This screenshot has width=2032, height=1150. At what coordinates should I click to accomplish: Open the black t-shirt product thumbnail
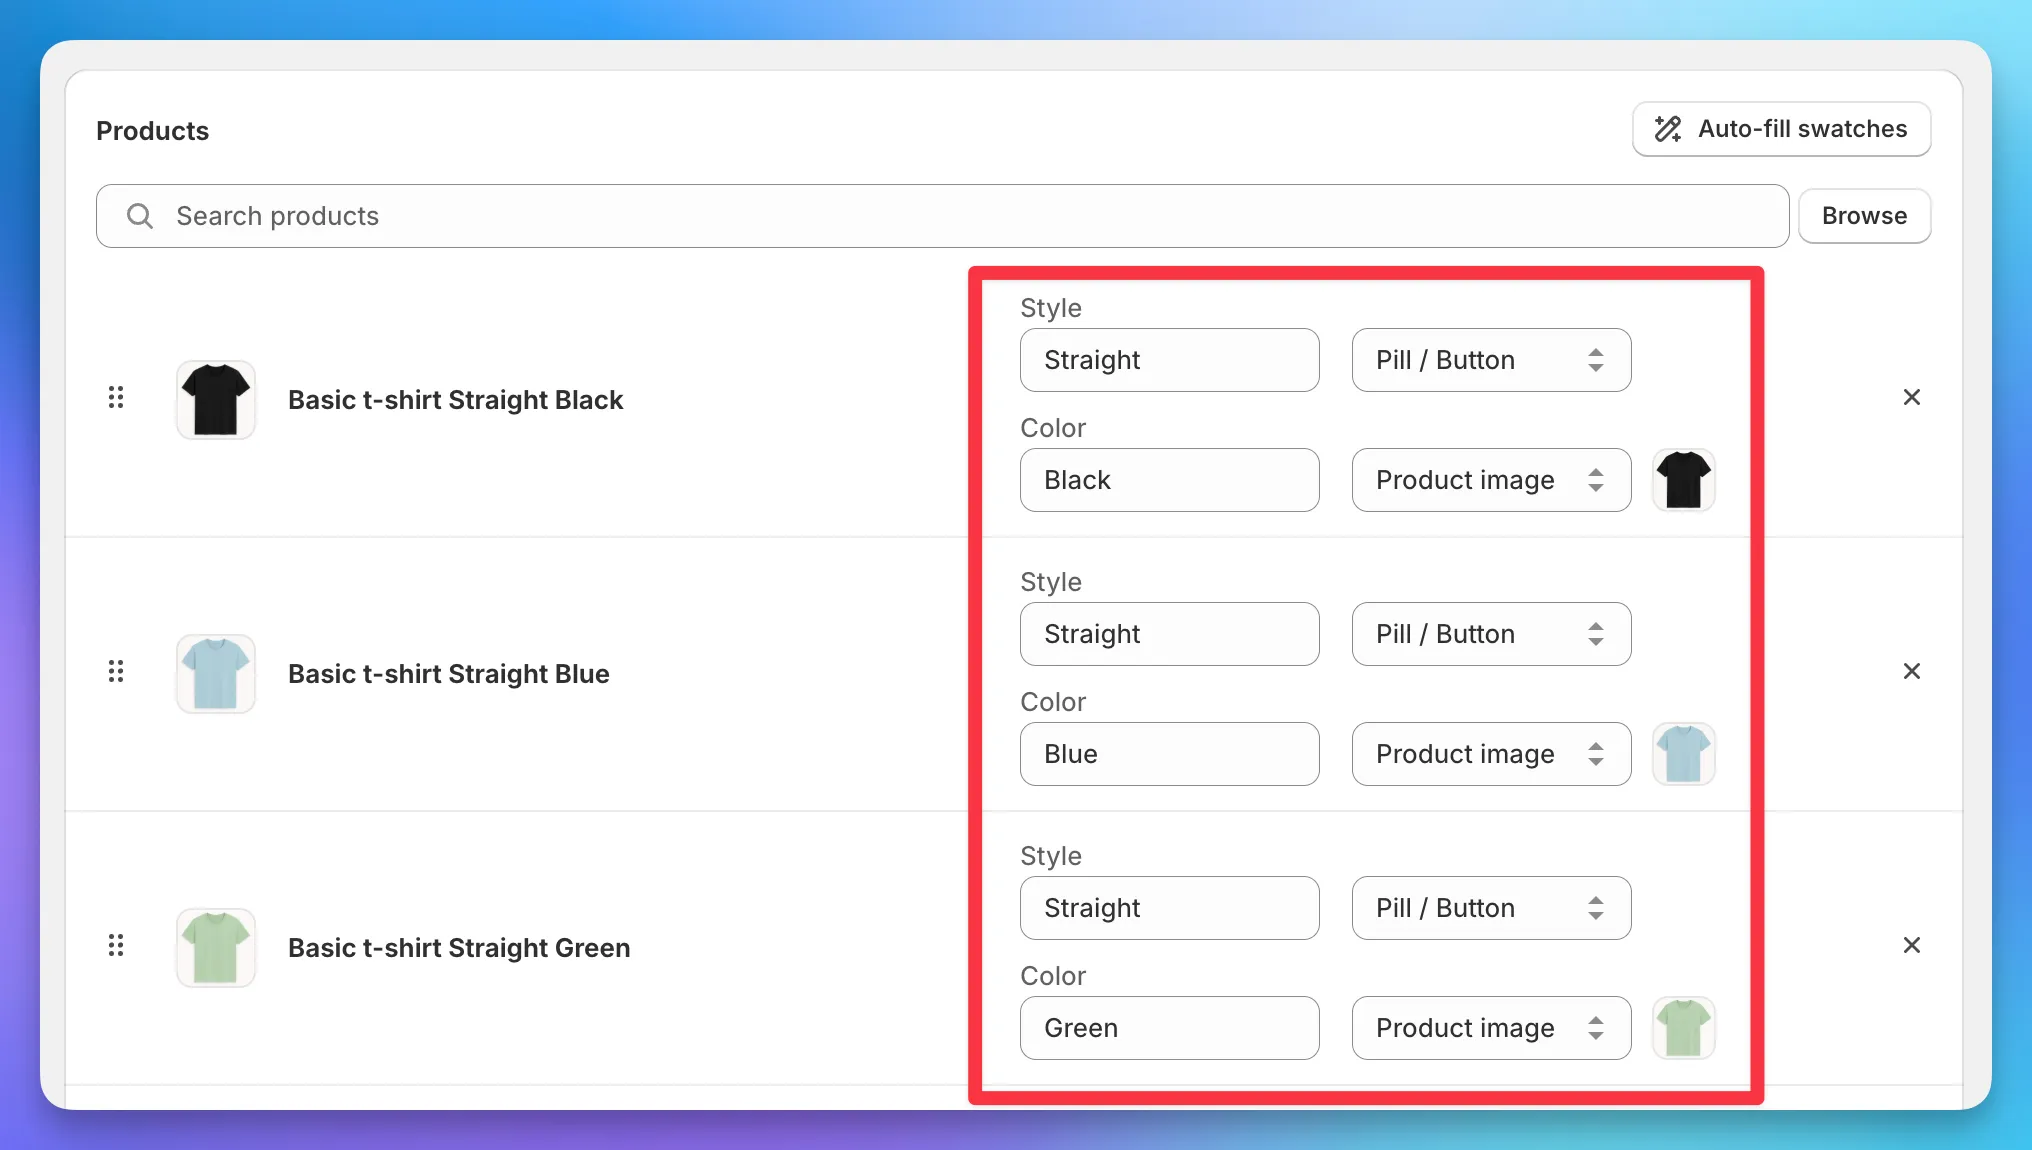(x=216, y=400)
